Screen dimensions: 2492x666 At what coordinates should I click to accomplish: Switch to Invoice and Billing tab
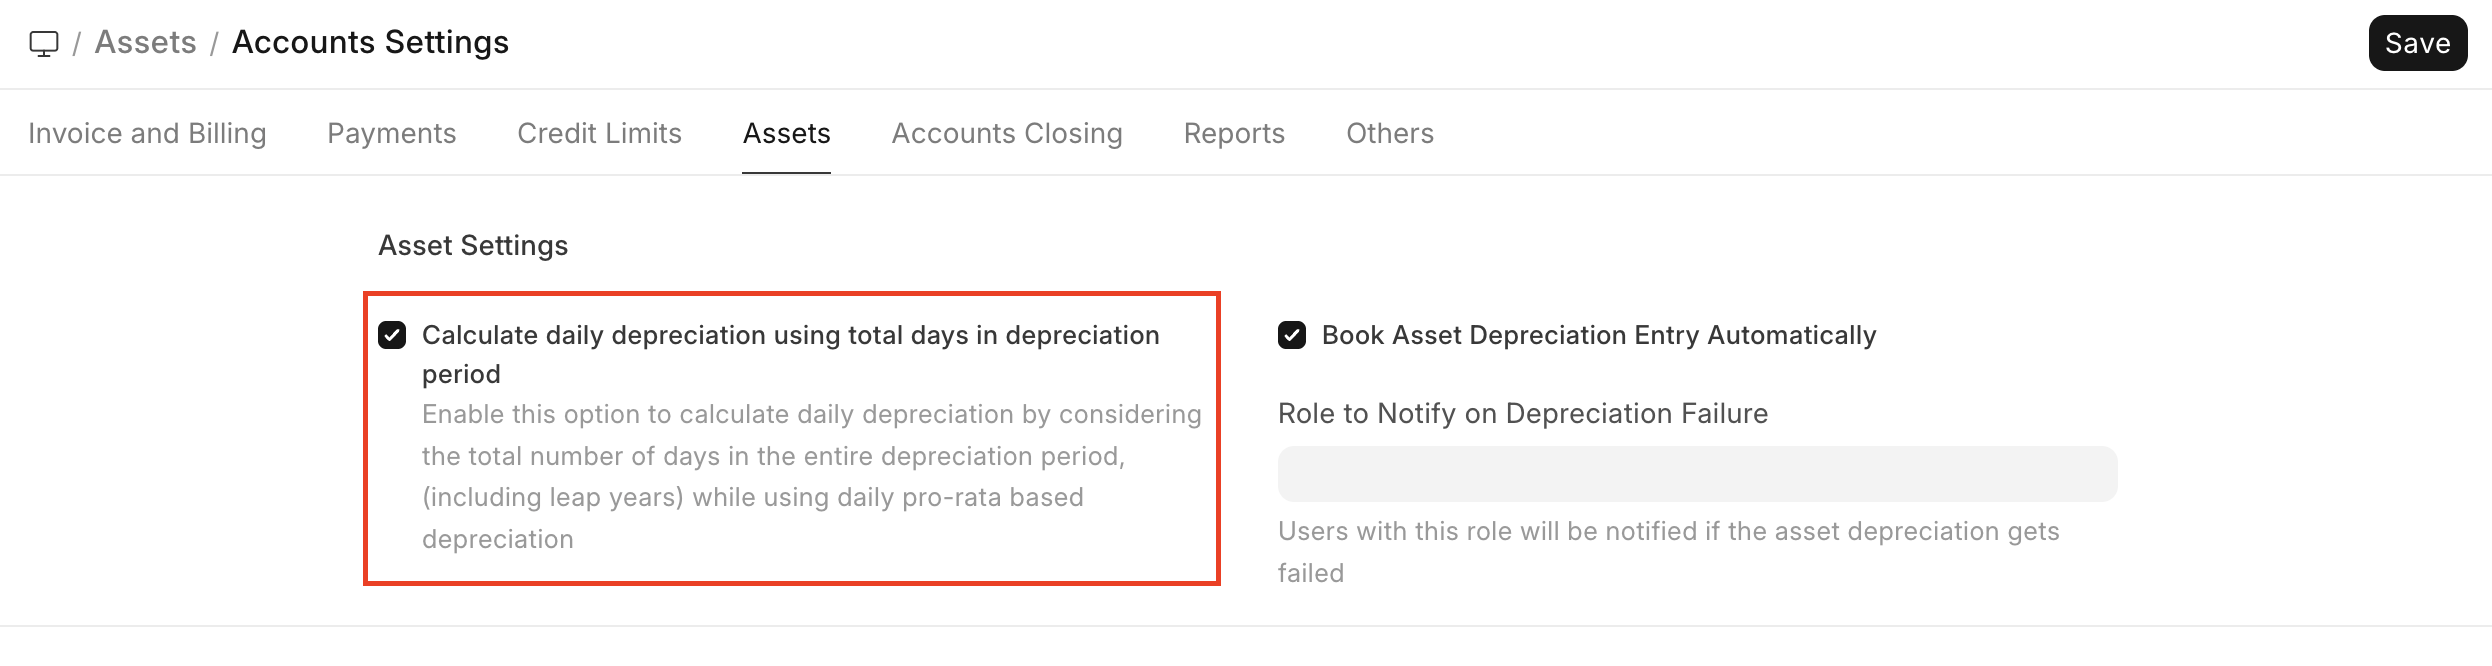click(x=147, y=133)
